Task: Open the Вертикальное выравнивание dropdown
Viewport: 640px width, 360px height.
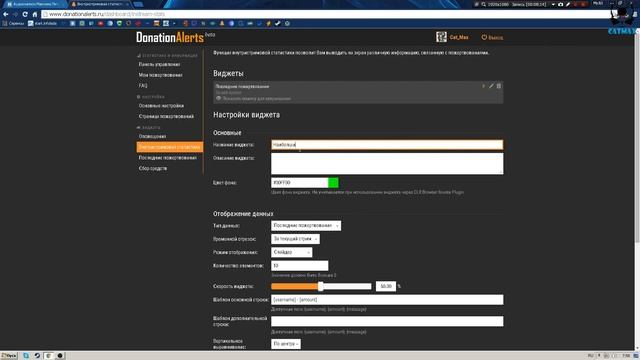Action: point(286,344)
